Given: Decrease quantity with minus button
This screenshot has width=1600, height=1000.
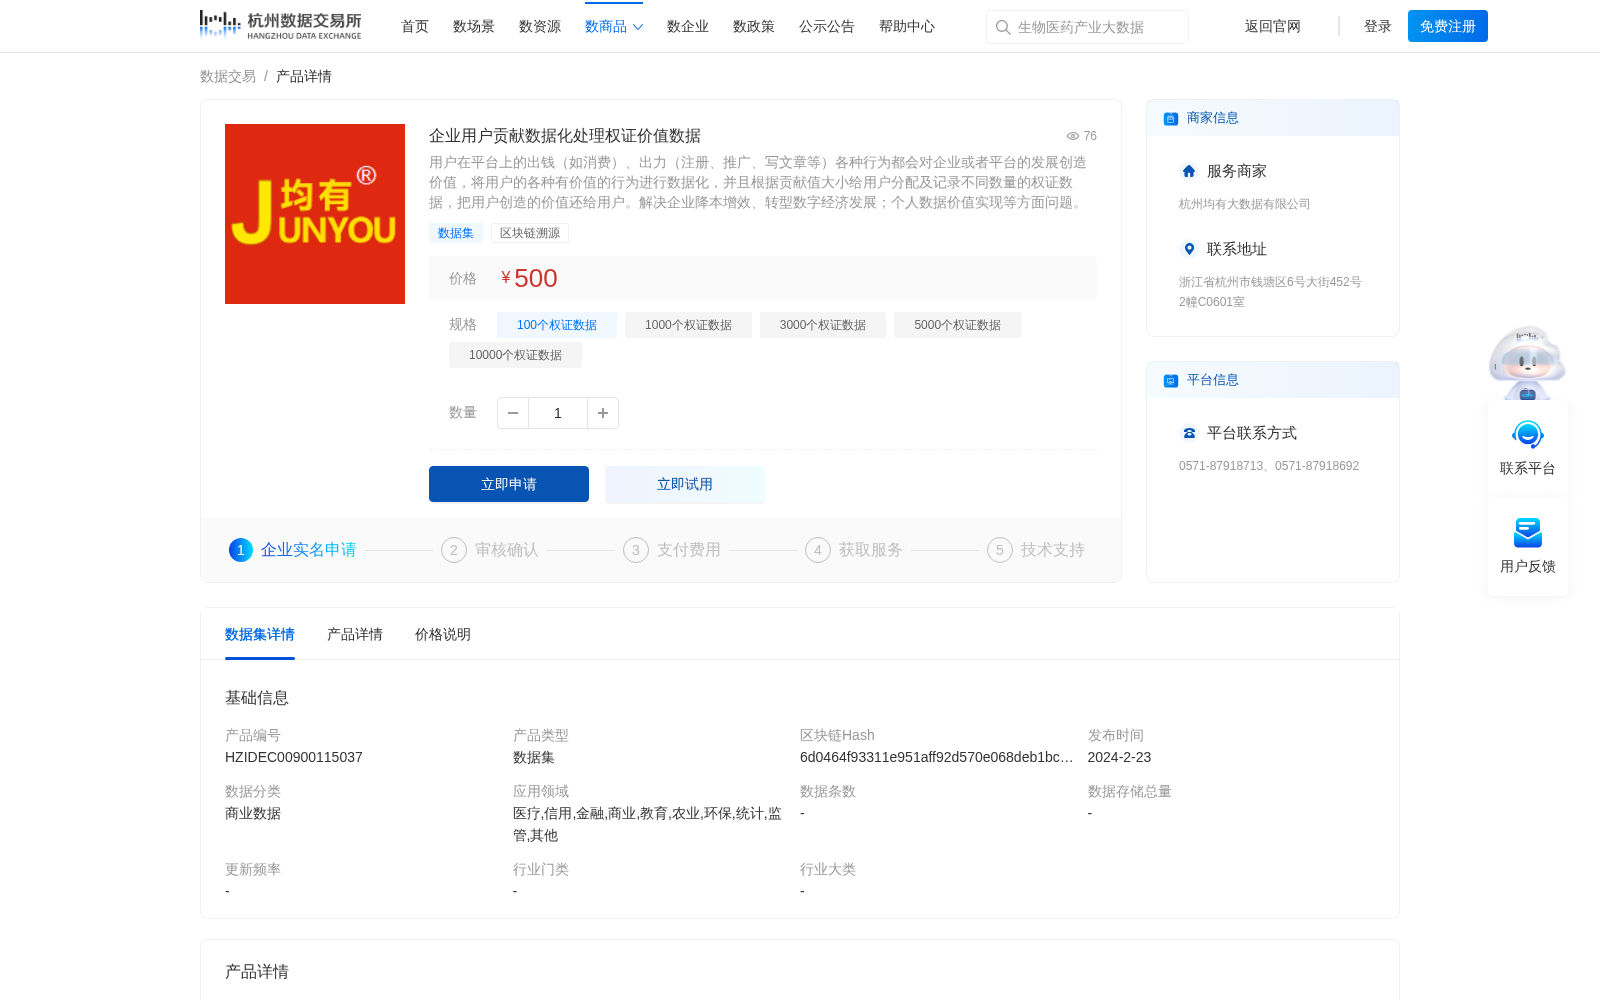Looking at the screenshot, I should (513, 413).
